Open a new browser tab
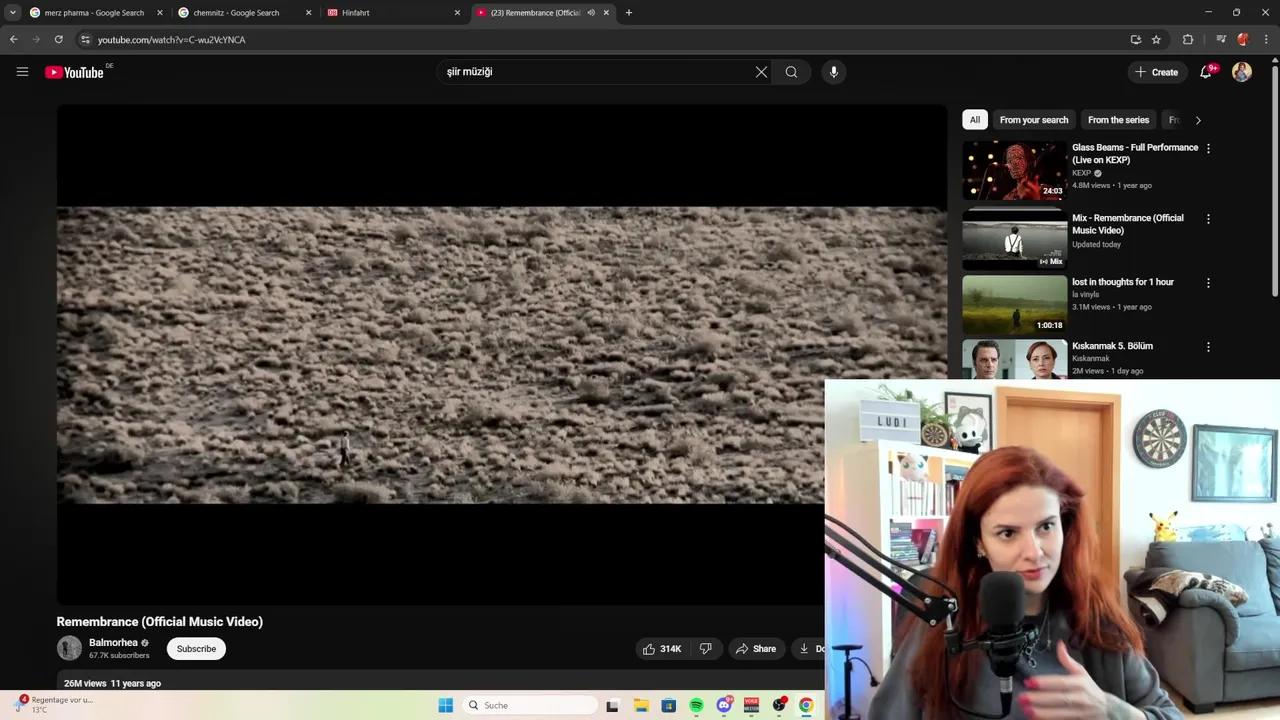Image resolution: width=1280 pixels, height=720 pixels. point(628,13)
